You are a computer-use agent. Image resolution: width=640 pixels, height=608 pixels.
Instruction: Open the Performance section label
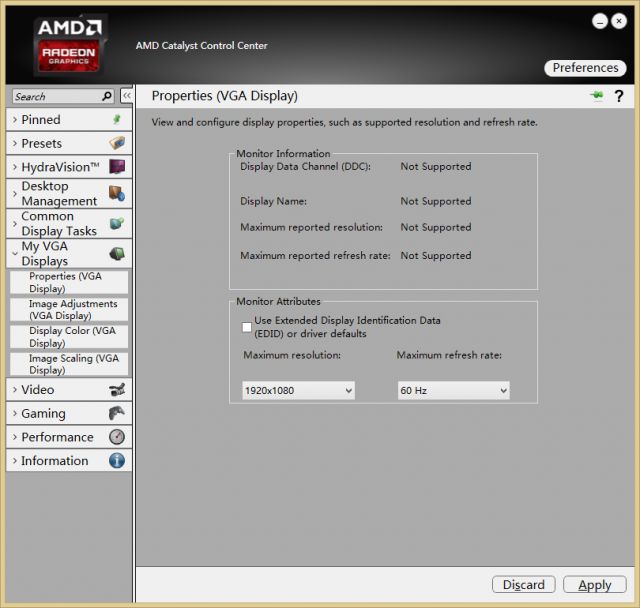pyautogui.click(x=58, y=437)
